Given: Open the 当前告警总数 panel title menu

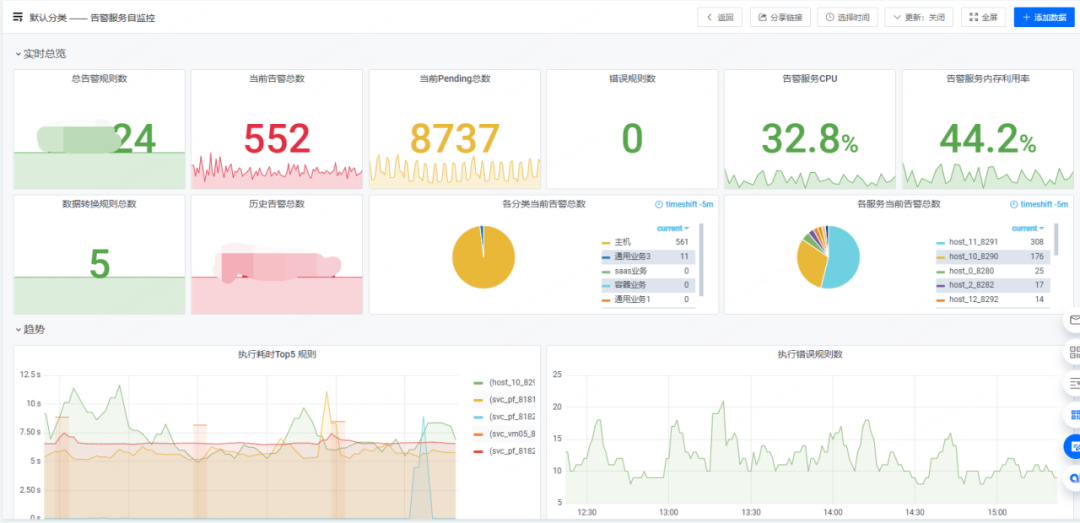Looking at the screenshot, I should tap(277, 79).
